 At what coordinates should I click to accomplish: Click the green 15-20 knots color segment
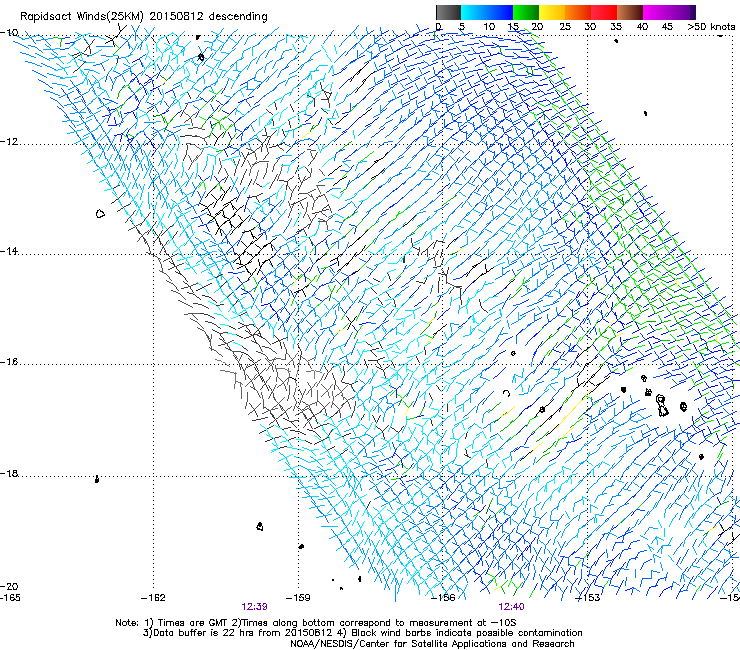(x=526, y=12)
